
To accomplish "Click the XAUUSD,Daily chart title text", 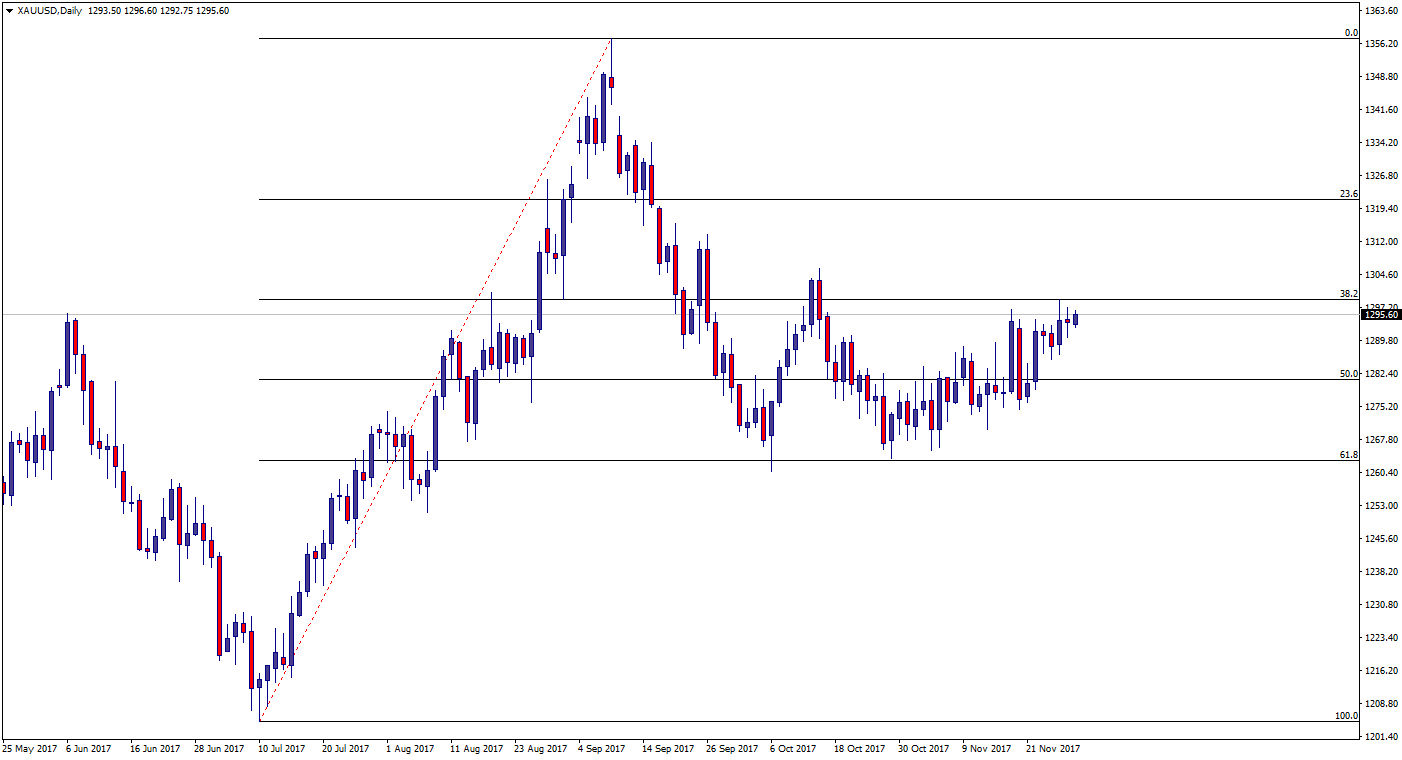I will 50,10.
